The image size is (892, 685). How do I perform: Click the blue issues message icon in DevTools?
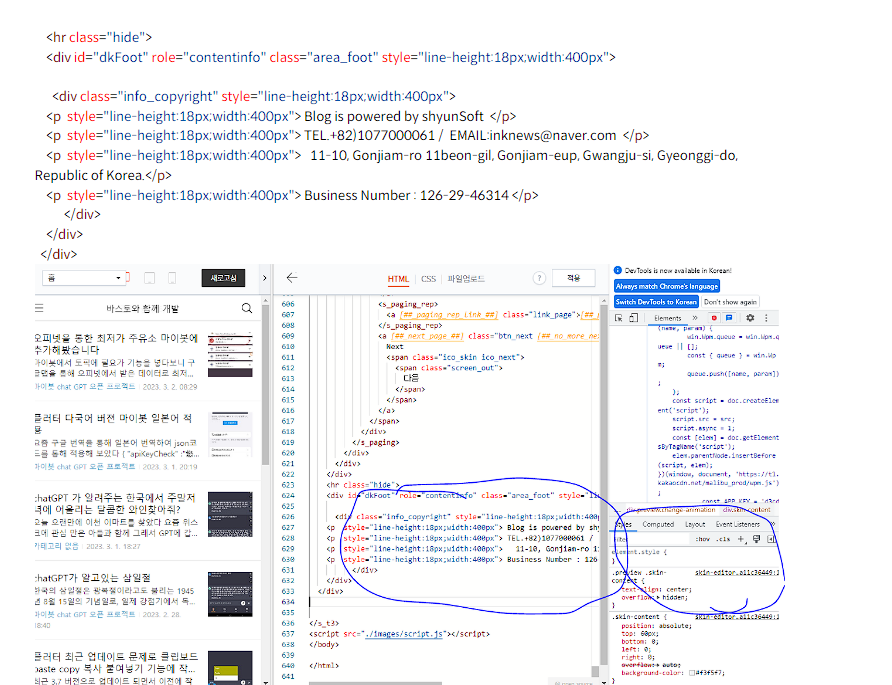pos(729,318)
